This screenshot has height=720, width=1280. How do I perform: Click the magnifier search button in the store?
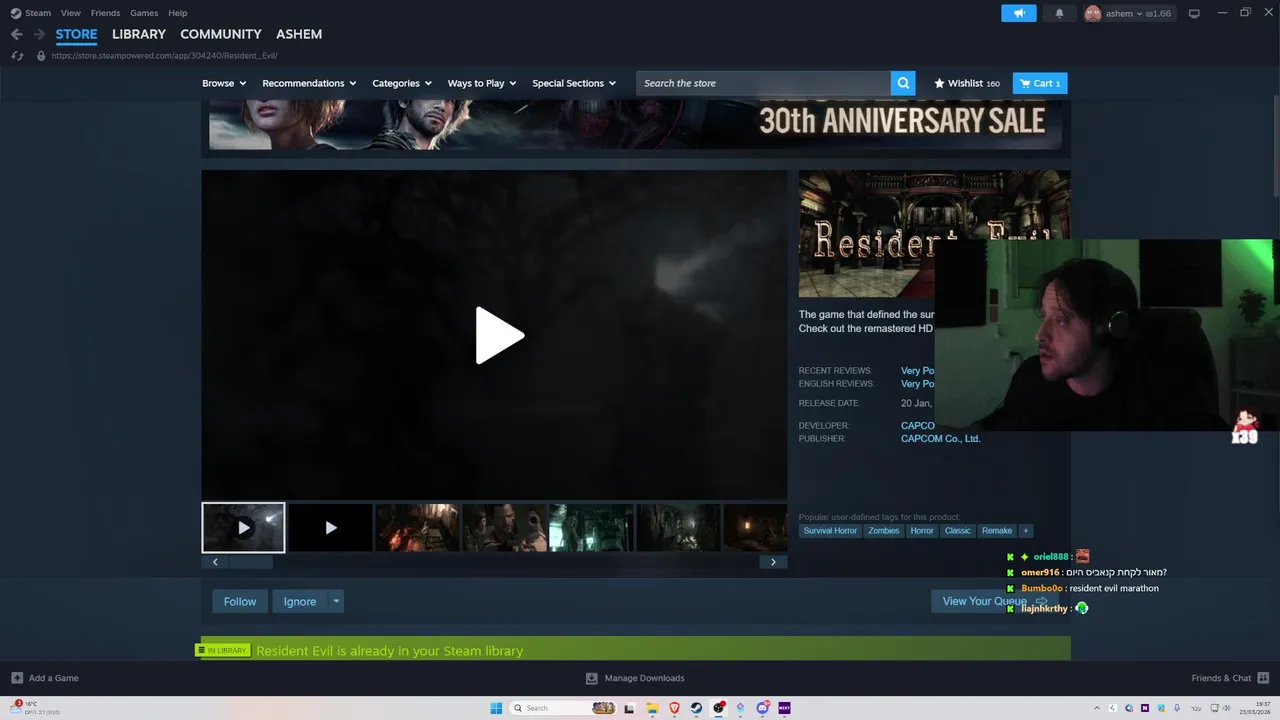pyautogui.click(x=904, y=83)
